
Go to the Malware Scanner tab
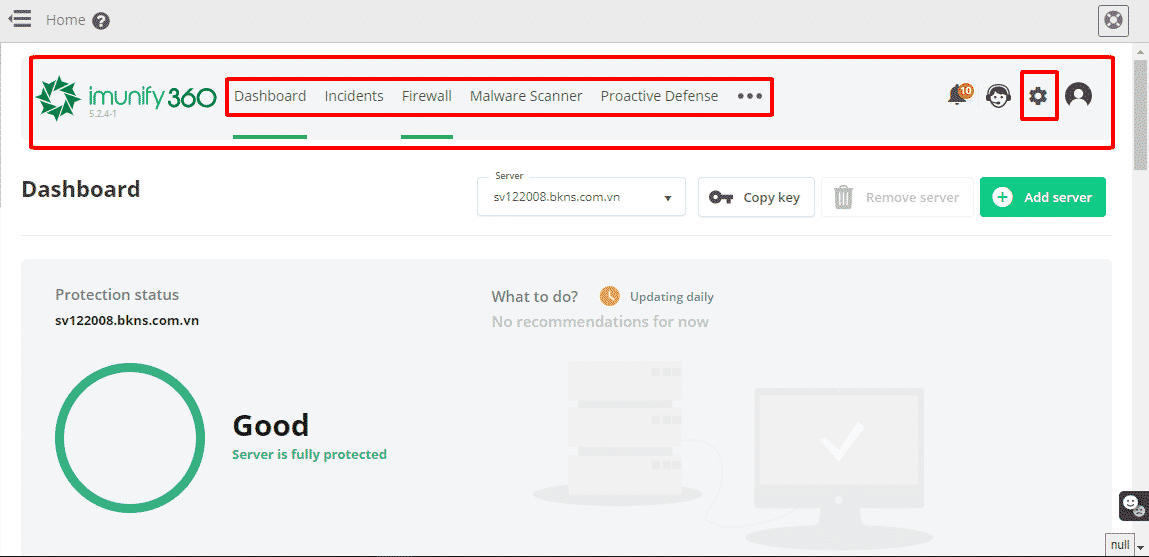(x=526, y=97)
